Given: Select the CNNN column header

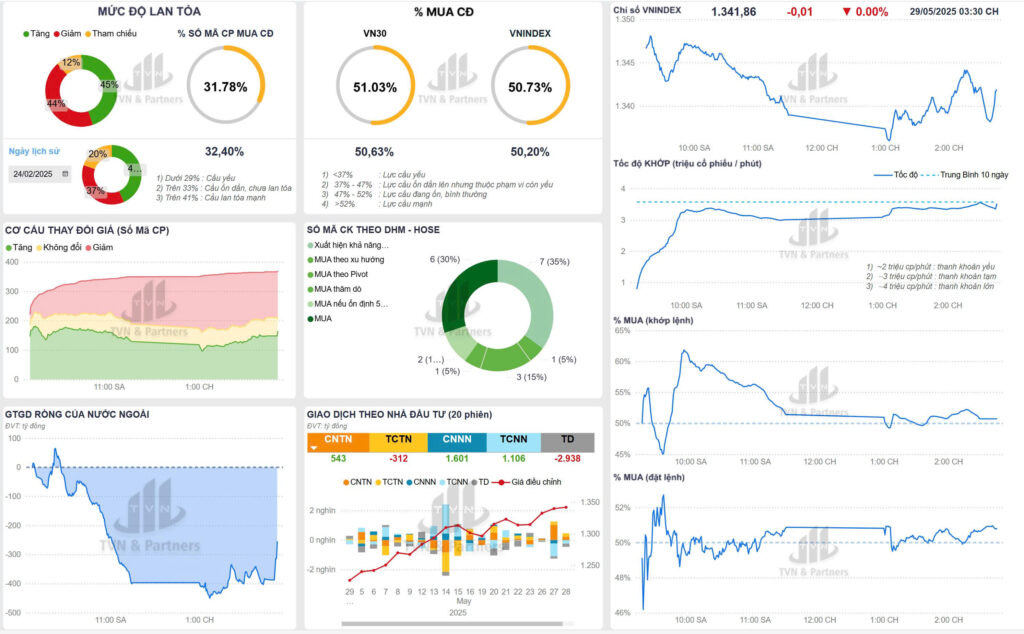Looking at the screenshot, I should 456,440.
